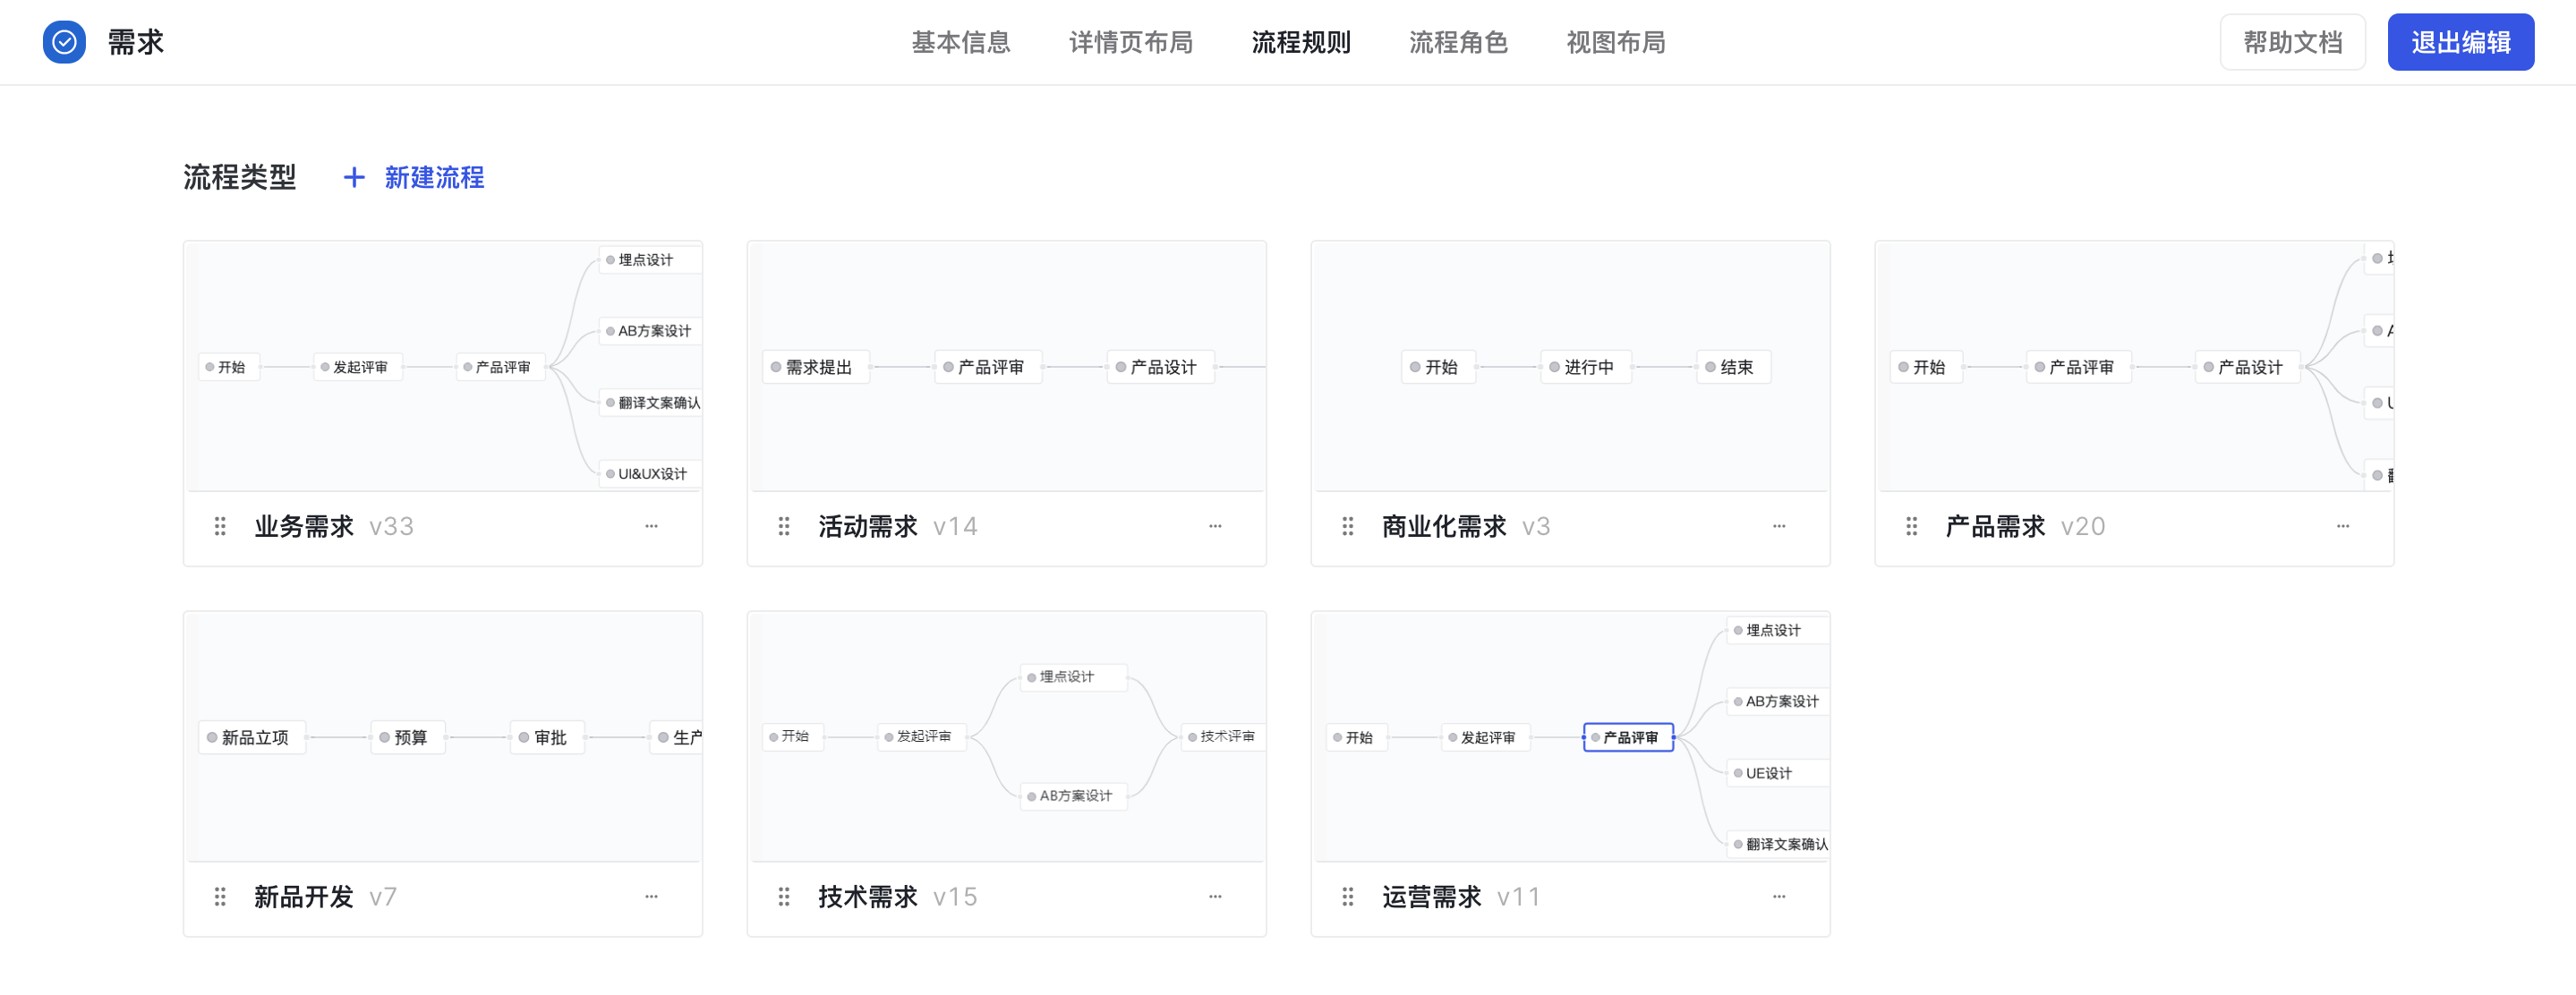Grab the drag handle of 产品需求 card
2576x995 pixels.
point(1912,526)
